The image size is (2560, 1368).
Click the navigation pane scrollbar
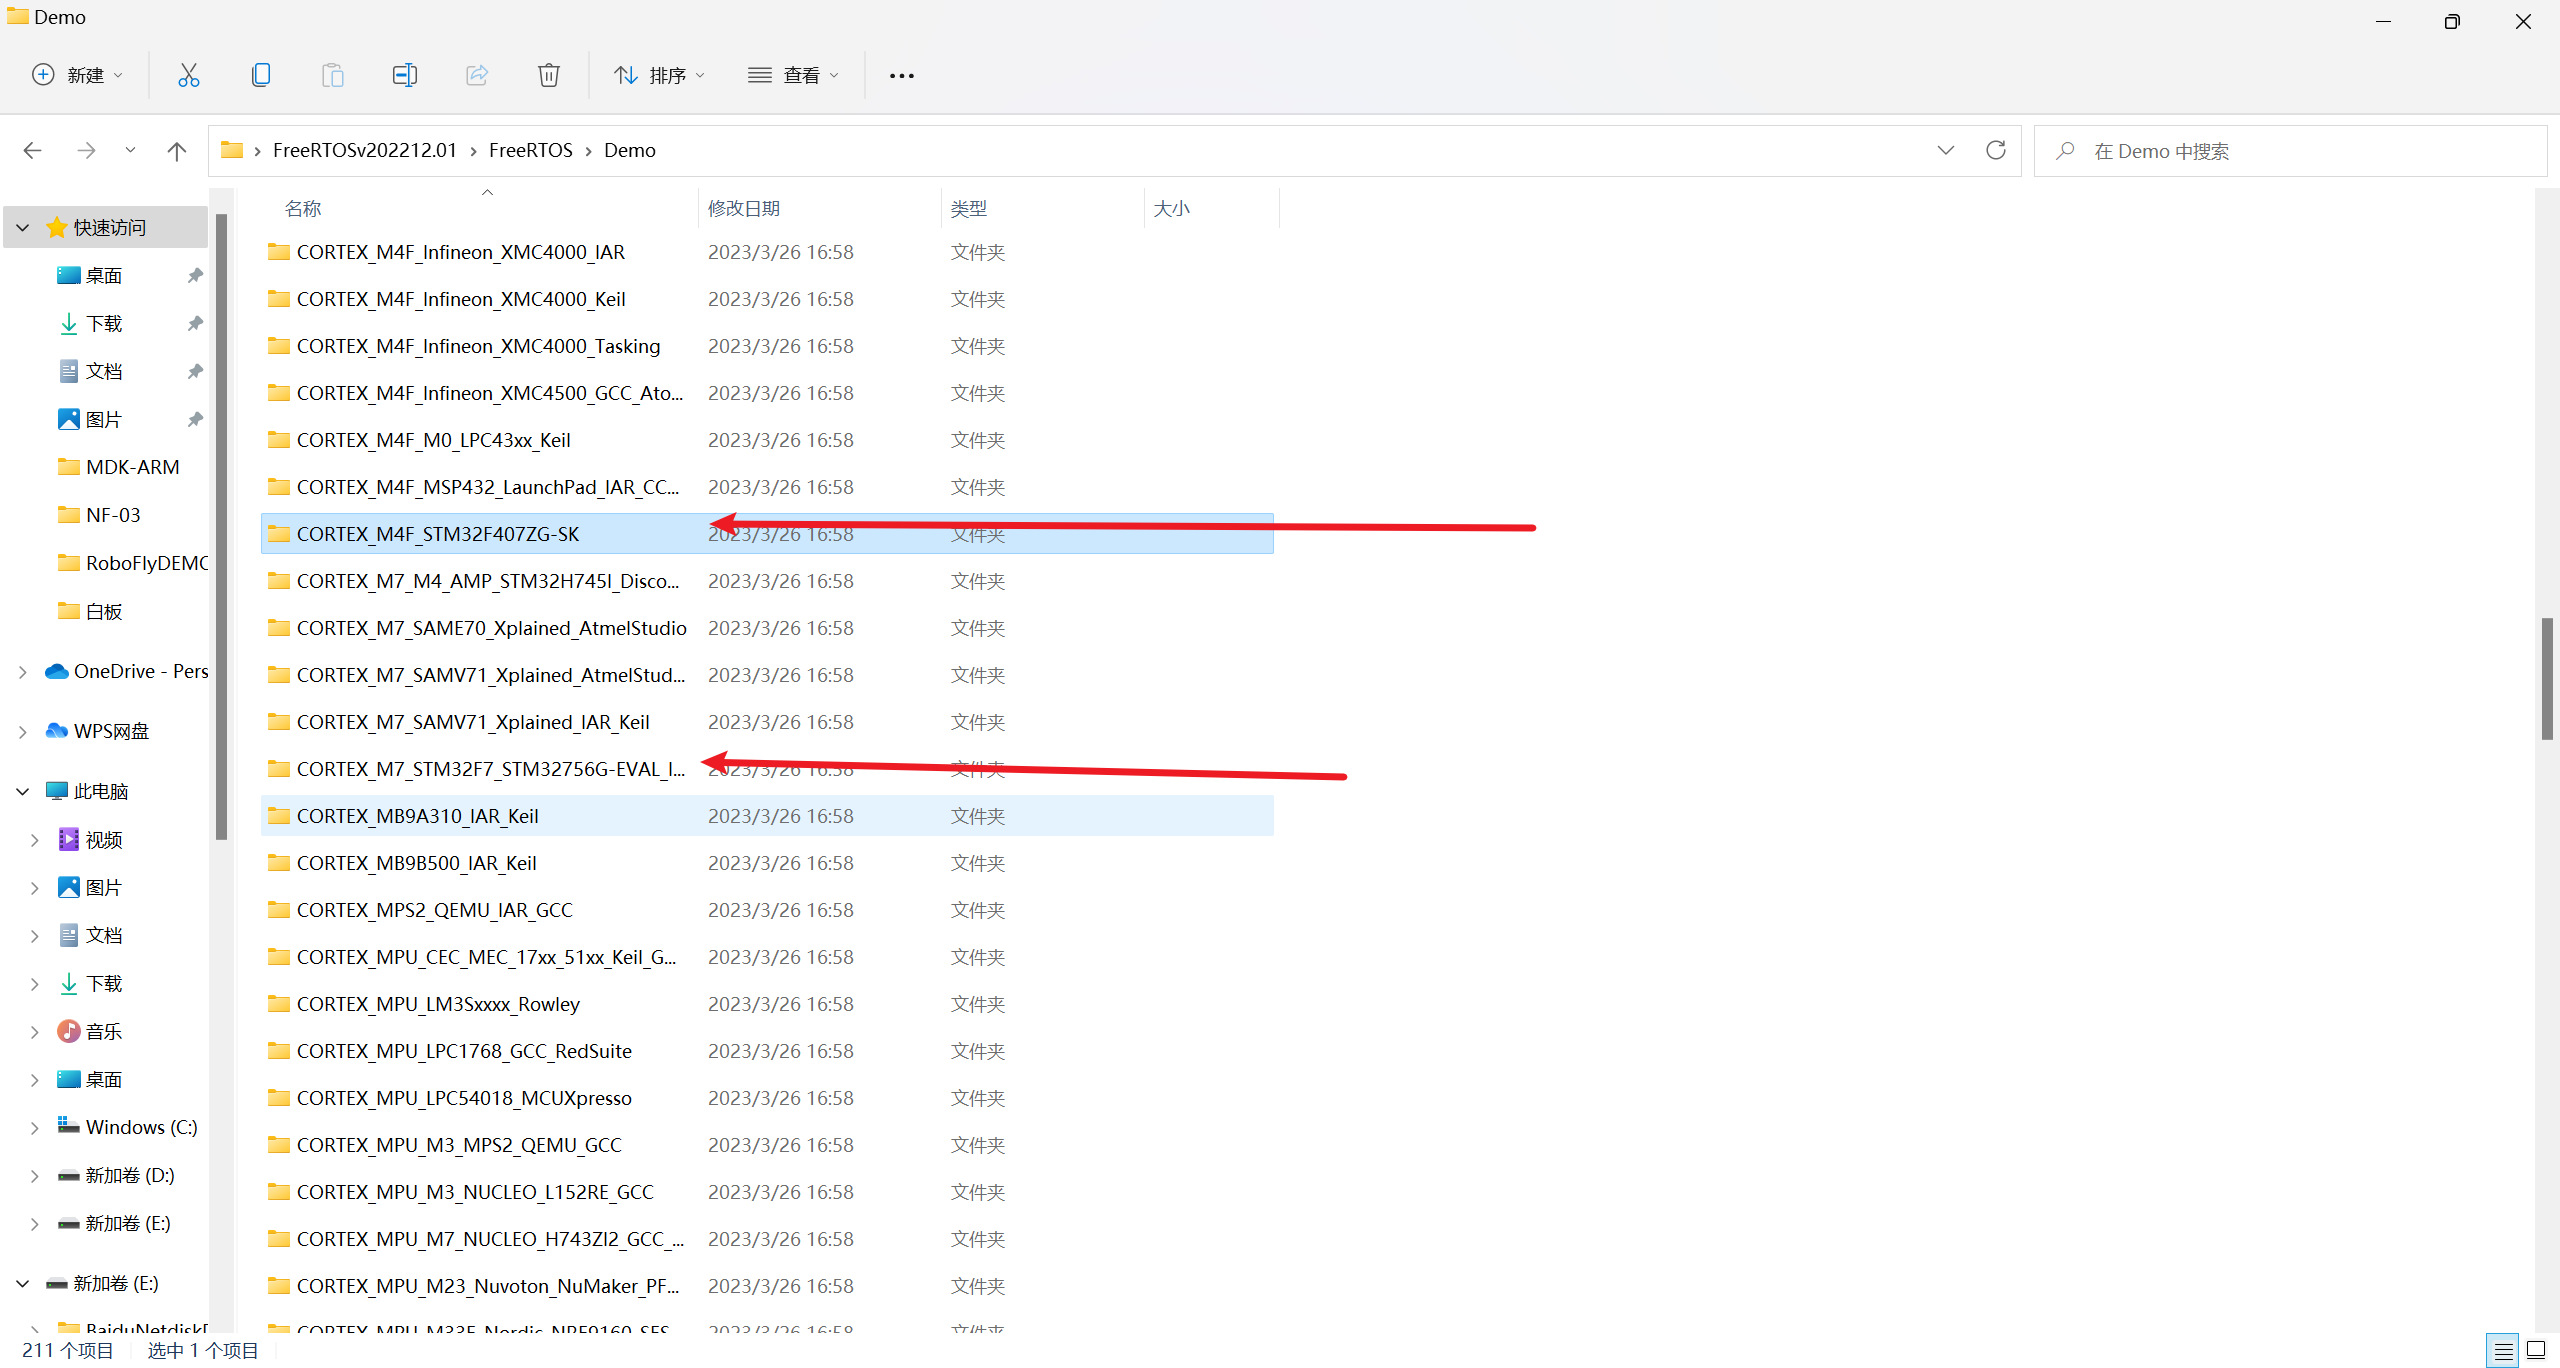(222, 527)
